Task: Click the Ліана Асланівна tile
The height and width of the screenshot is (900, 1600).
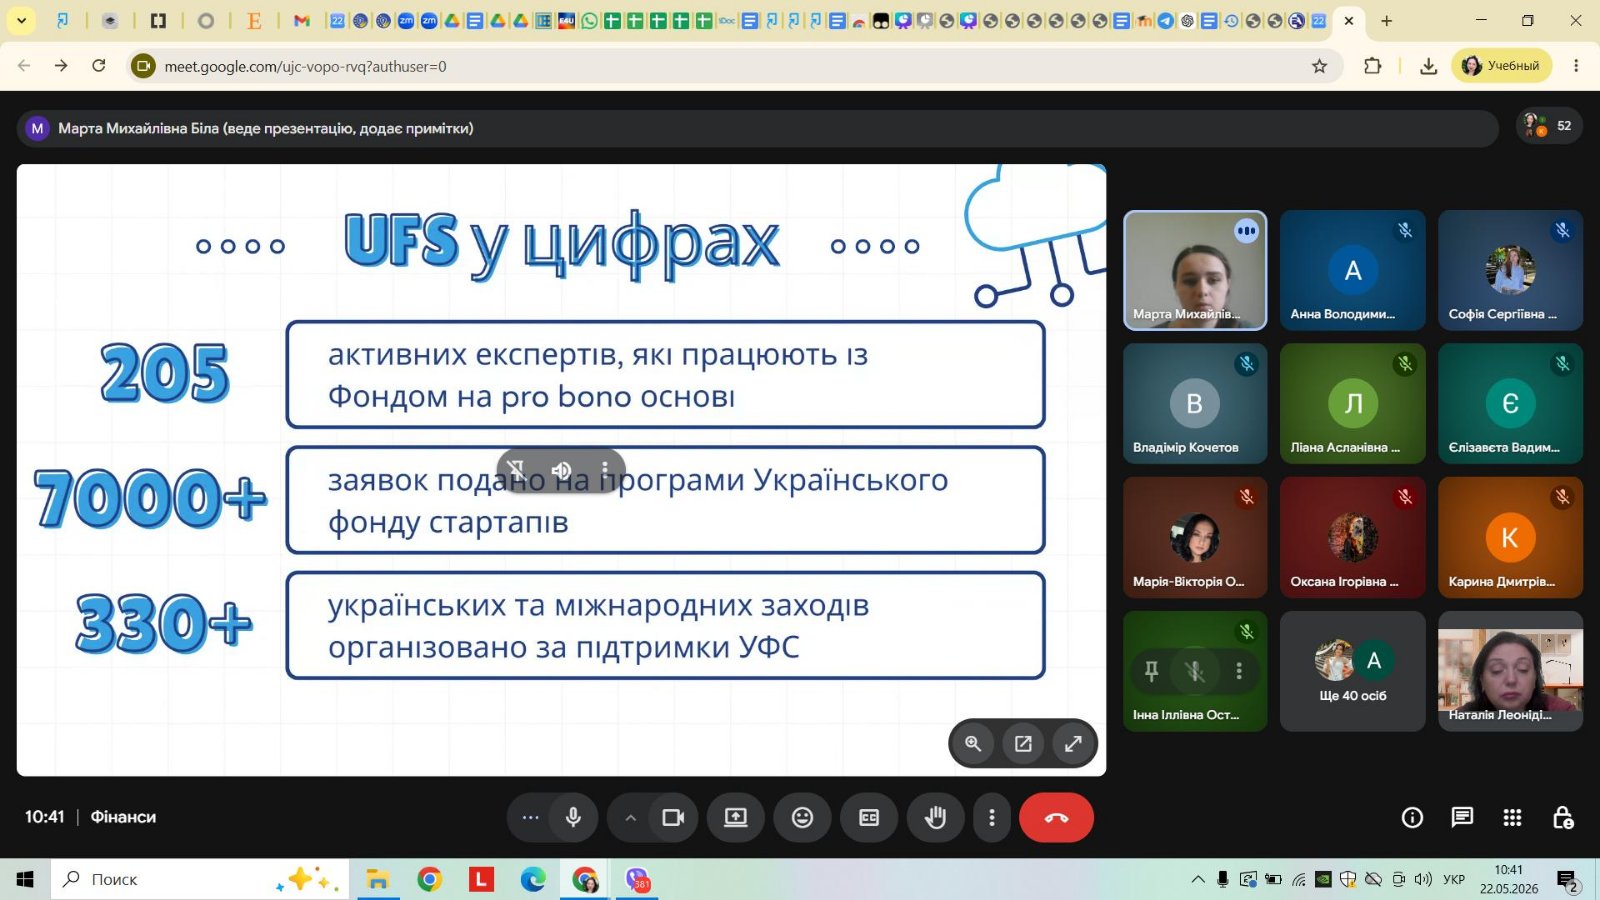Action: coord(1353,403)
